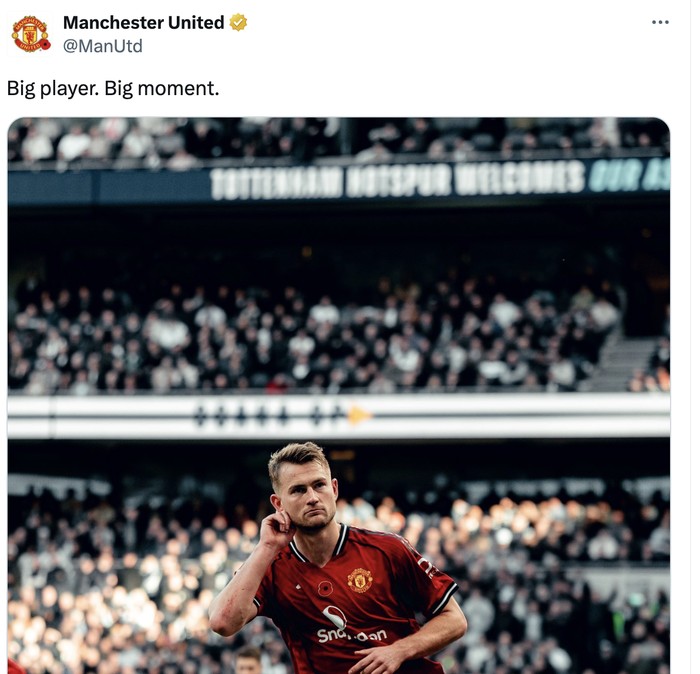
Task: Open the @ManUtd handle link
Action: 103,46
